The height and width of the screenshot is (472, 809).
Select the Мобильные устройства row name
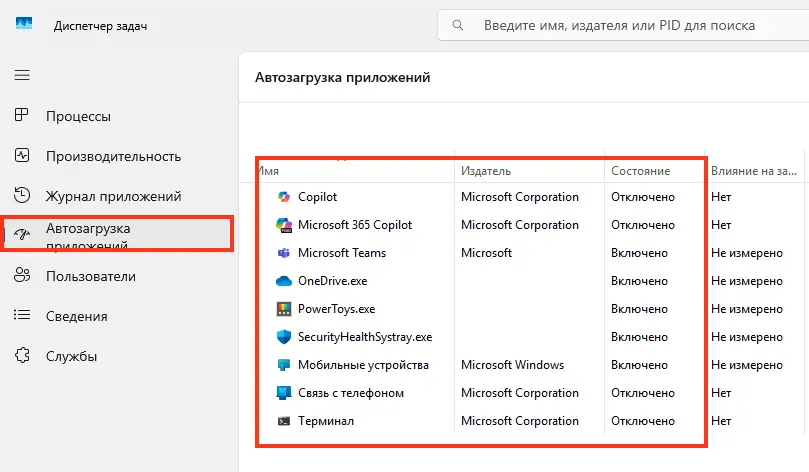(363, 365)
